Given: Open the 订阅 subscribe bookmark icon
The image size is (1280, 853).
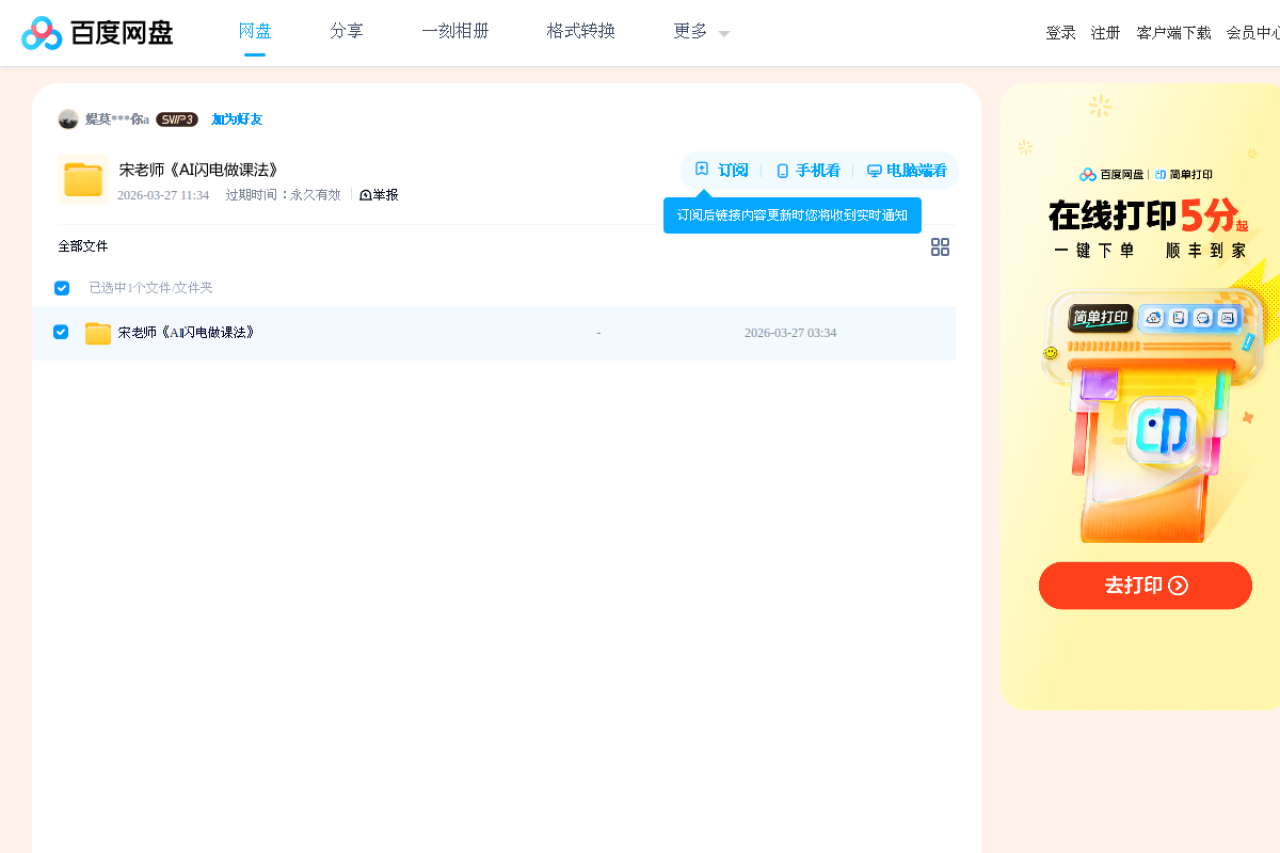Looking at the screenshot, I should pos(701,170).
